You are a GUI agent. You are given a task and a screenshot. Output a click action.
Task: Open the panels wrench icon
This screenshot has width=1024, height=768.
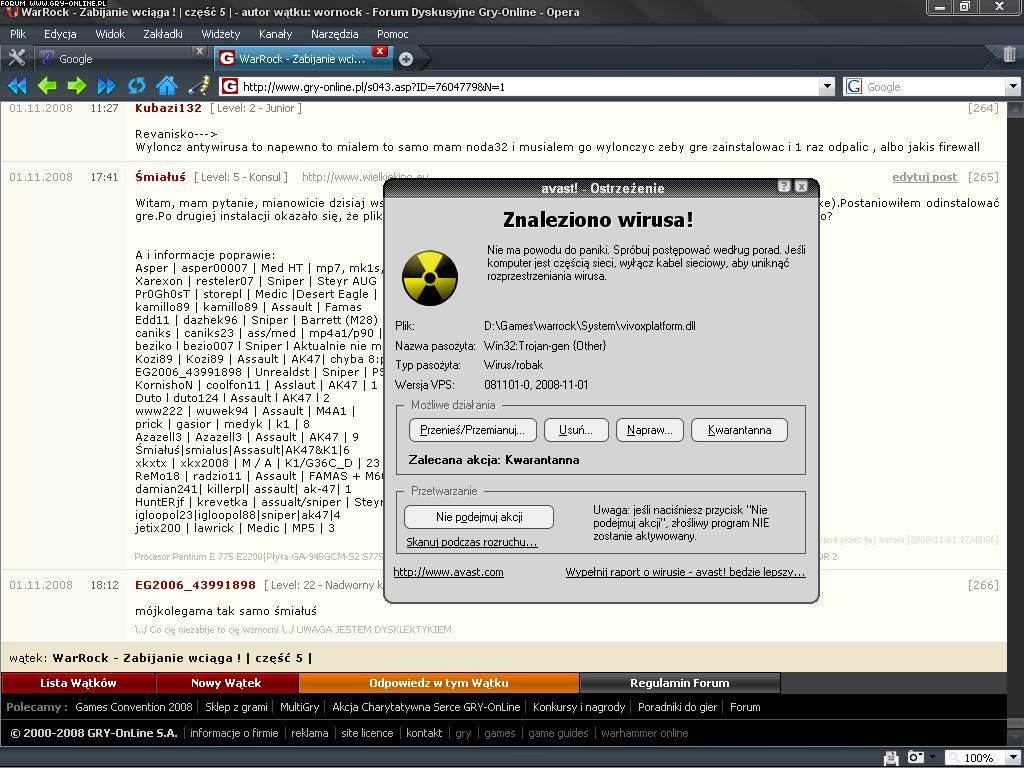(16, 57)
